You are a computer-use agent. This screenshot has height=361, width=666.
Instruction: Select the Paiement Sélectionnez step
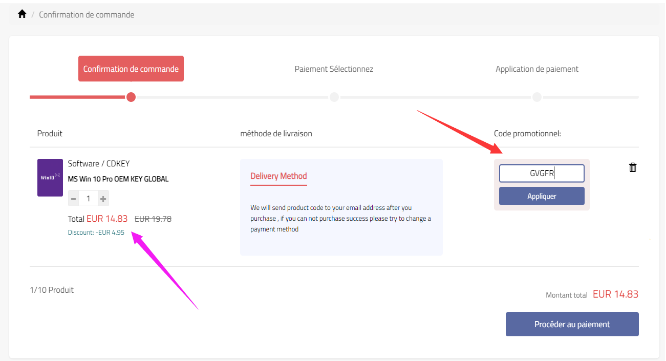tap(334, 69)
